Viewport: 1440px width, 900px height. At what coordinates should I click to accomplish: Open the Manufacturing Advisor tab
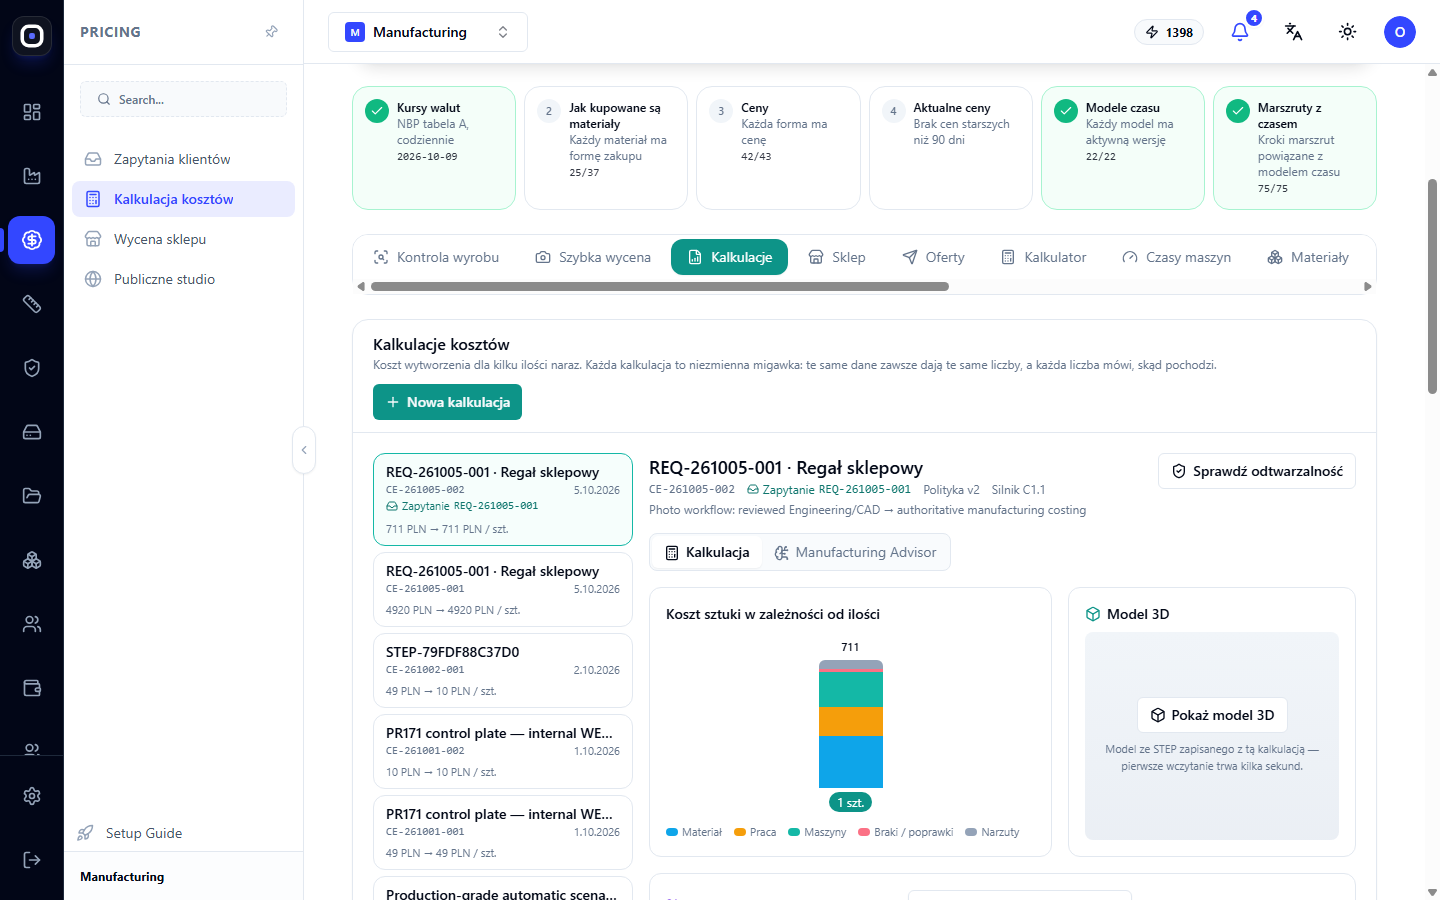click(x=855, y=552)
